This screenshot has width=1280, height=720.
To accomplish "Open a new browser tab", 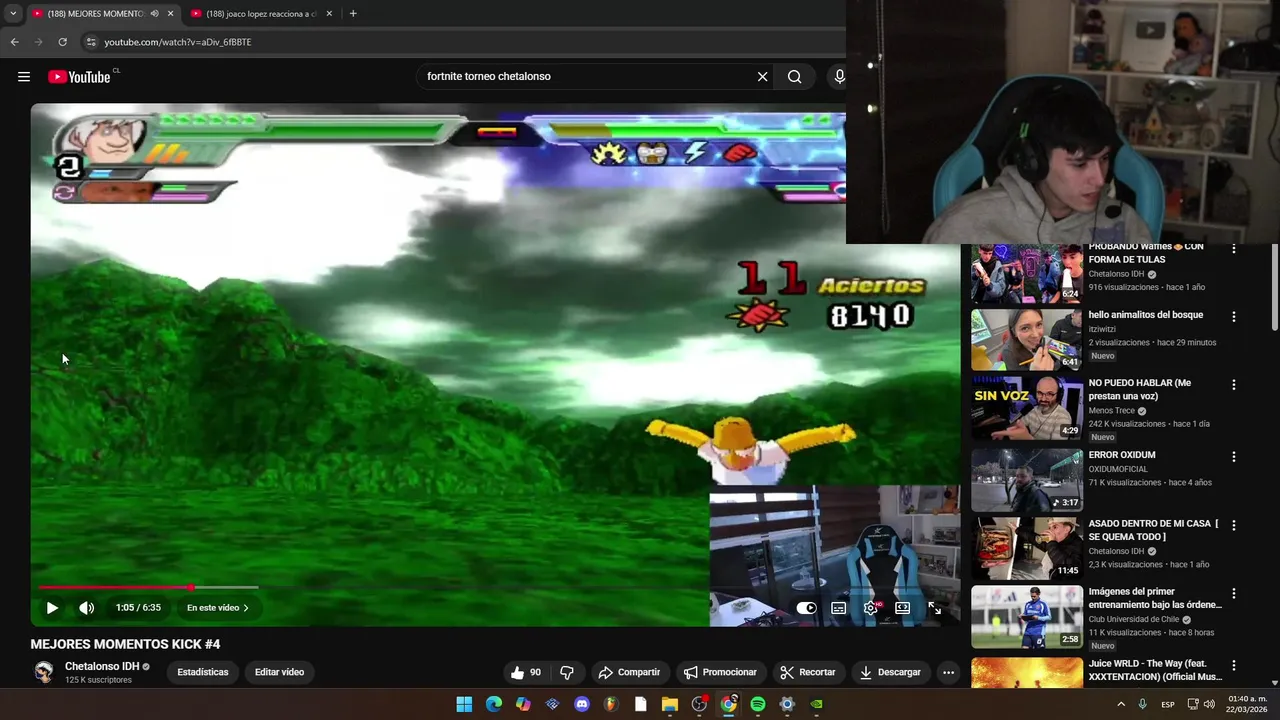I will point(353,14).
